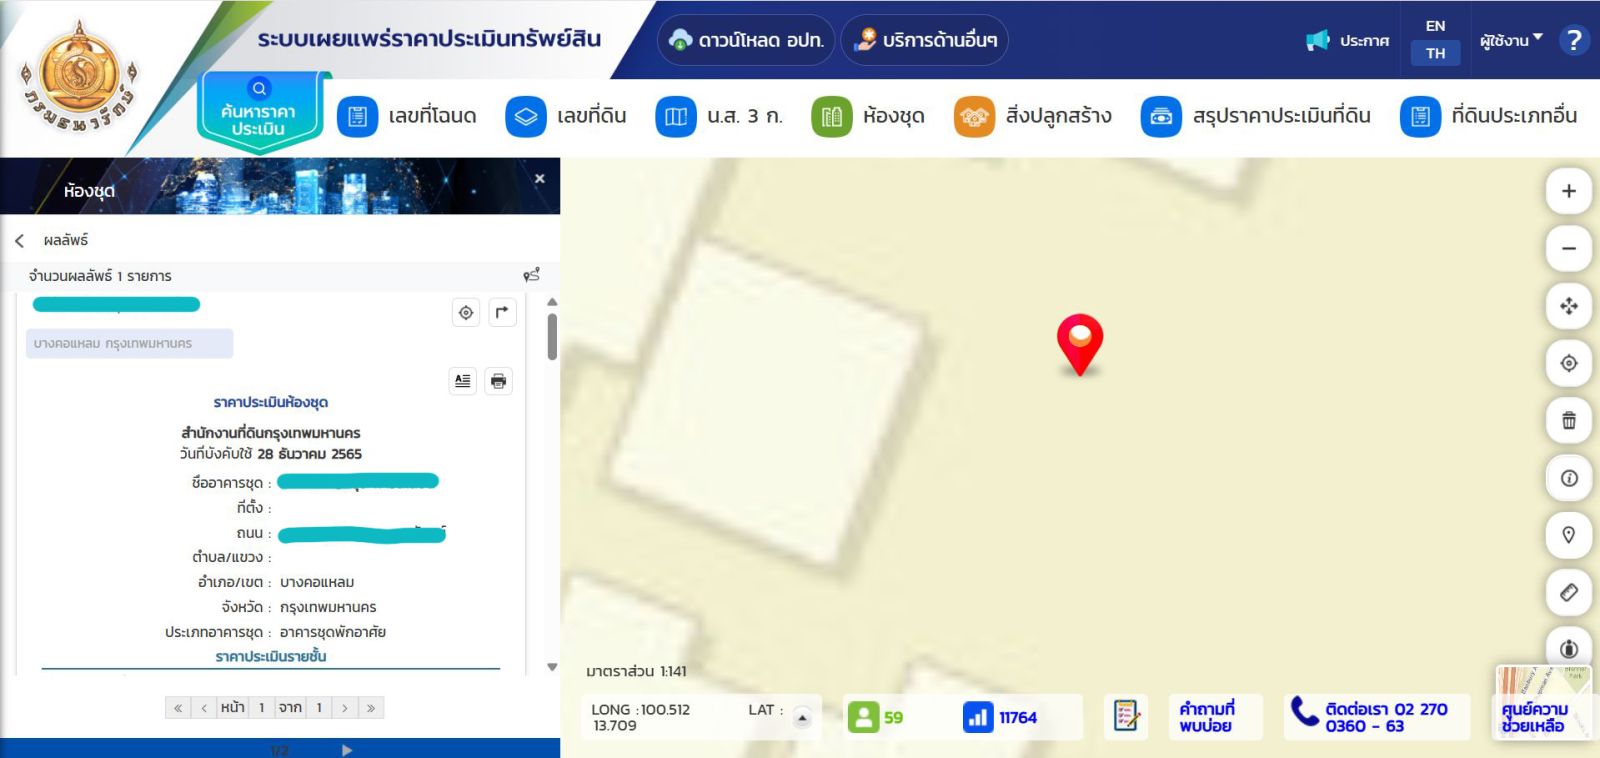
Task: Select the ruler measurement tool
Action: 1568,593
